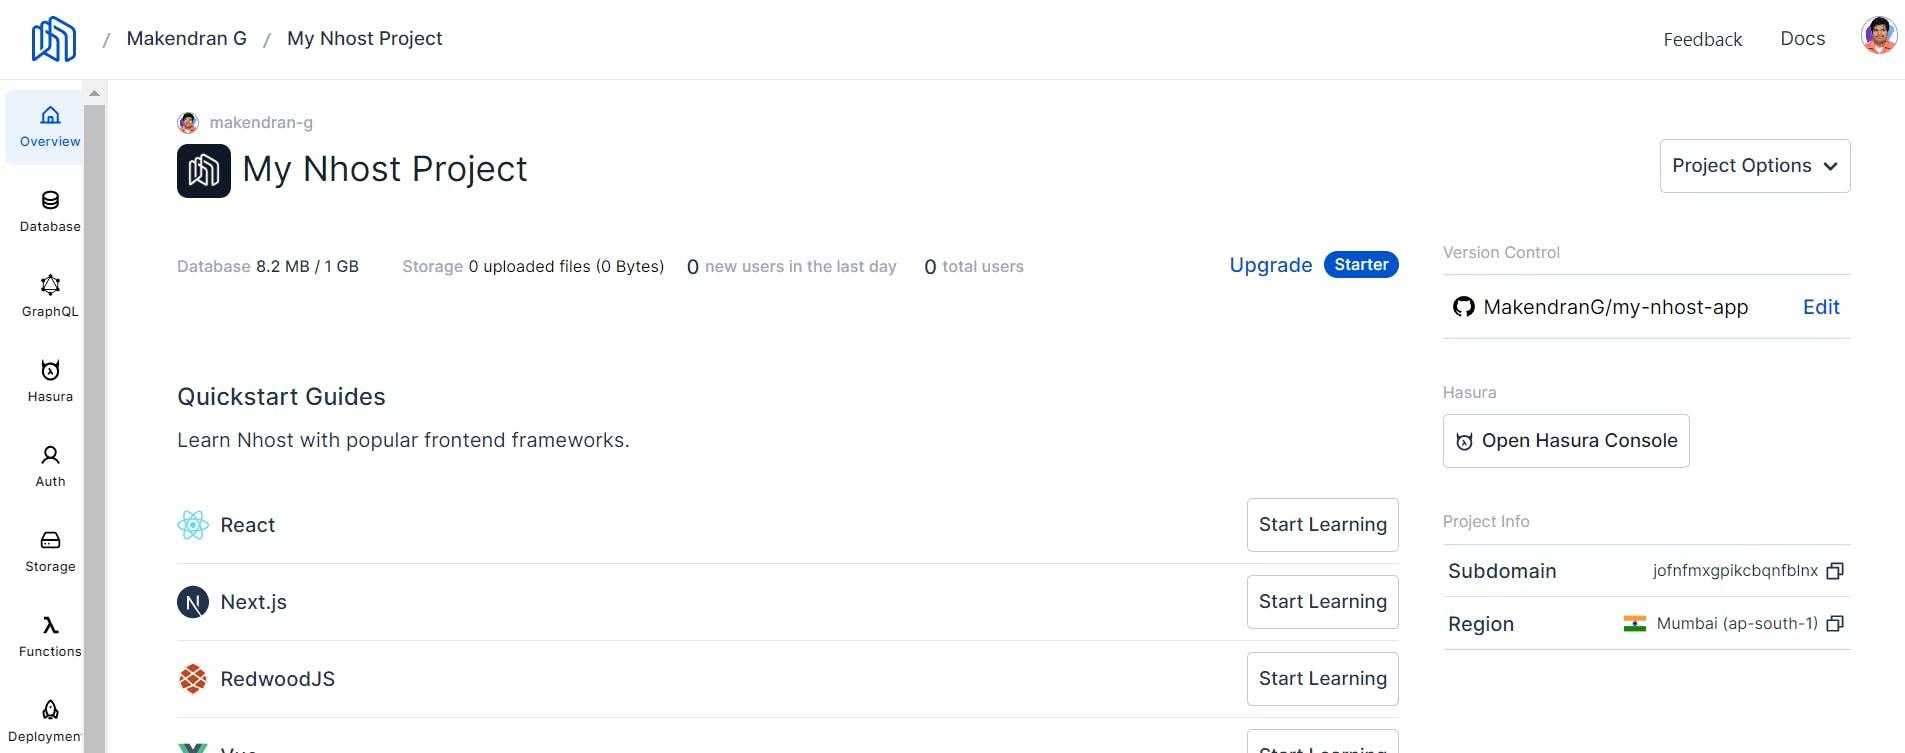Click the subdomain text jofnfmxgpikcbqnfblnx
This screenshot has width=1905, height=753.
[x=1735, y=571]
